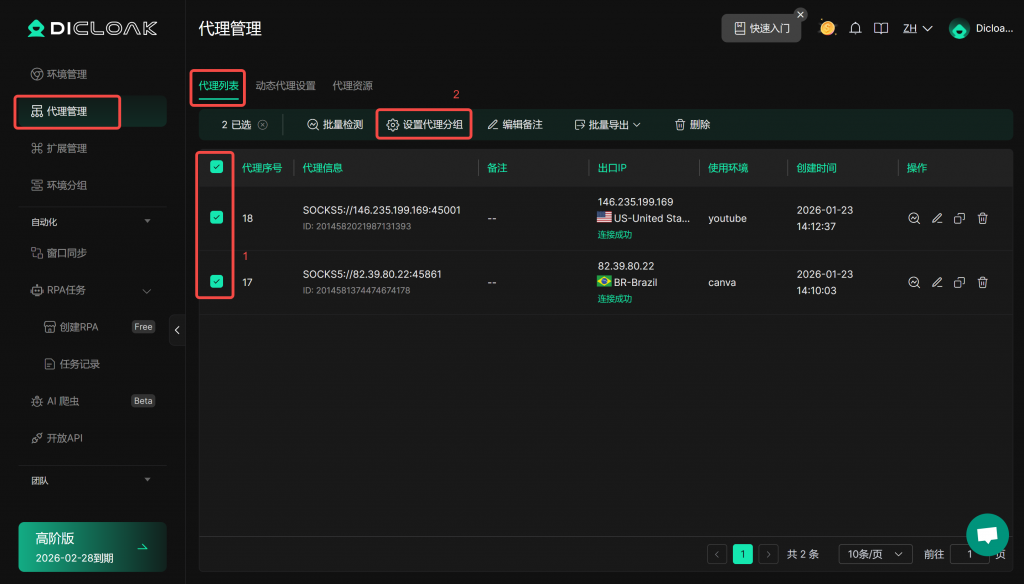Screen dimensions: 1024x584
Task: Switch to the 动态代理设置 tab
Action: 285,86
